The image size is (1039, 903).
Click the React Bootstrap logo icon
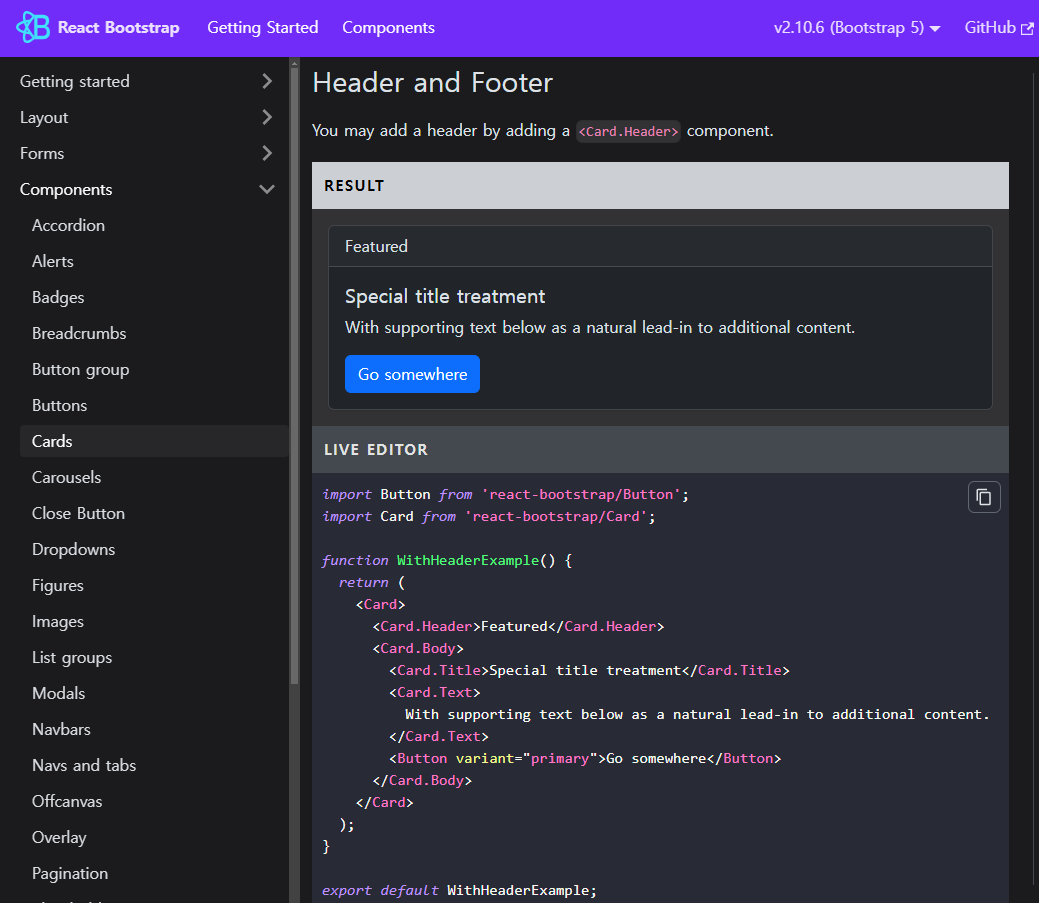pos(33,27)
